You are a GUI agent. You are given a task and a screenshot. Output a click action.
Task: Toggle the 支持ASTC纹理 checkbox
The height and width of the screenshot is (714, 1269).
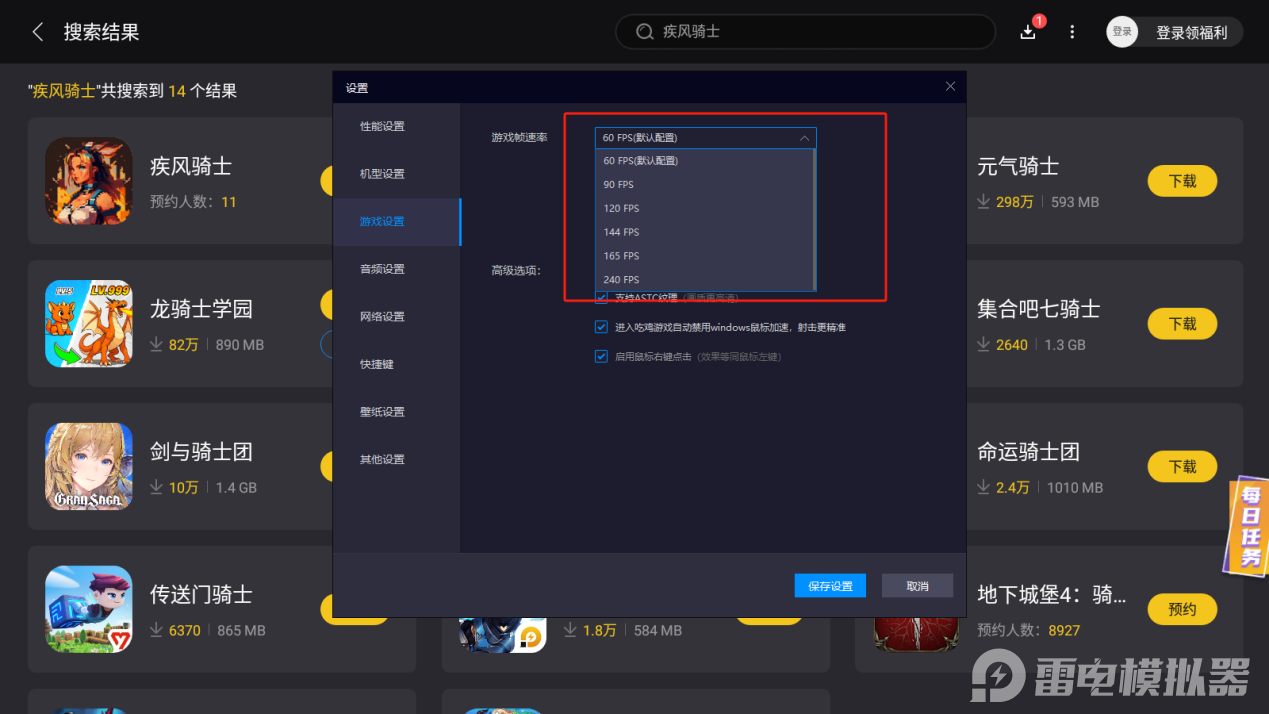602,296
